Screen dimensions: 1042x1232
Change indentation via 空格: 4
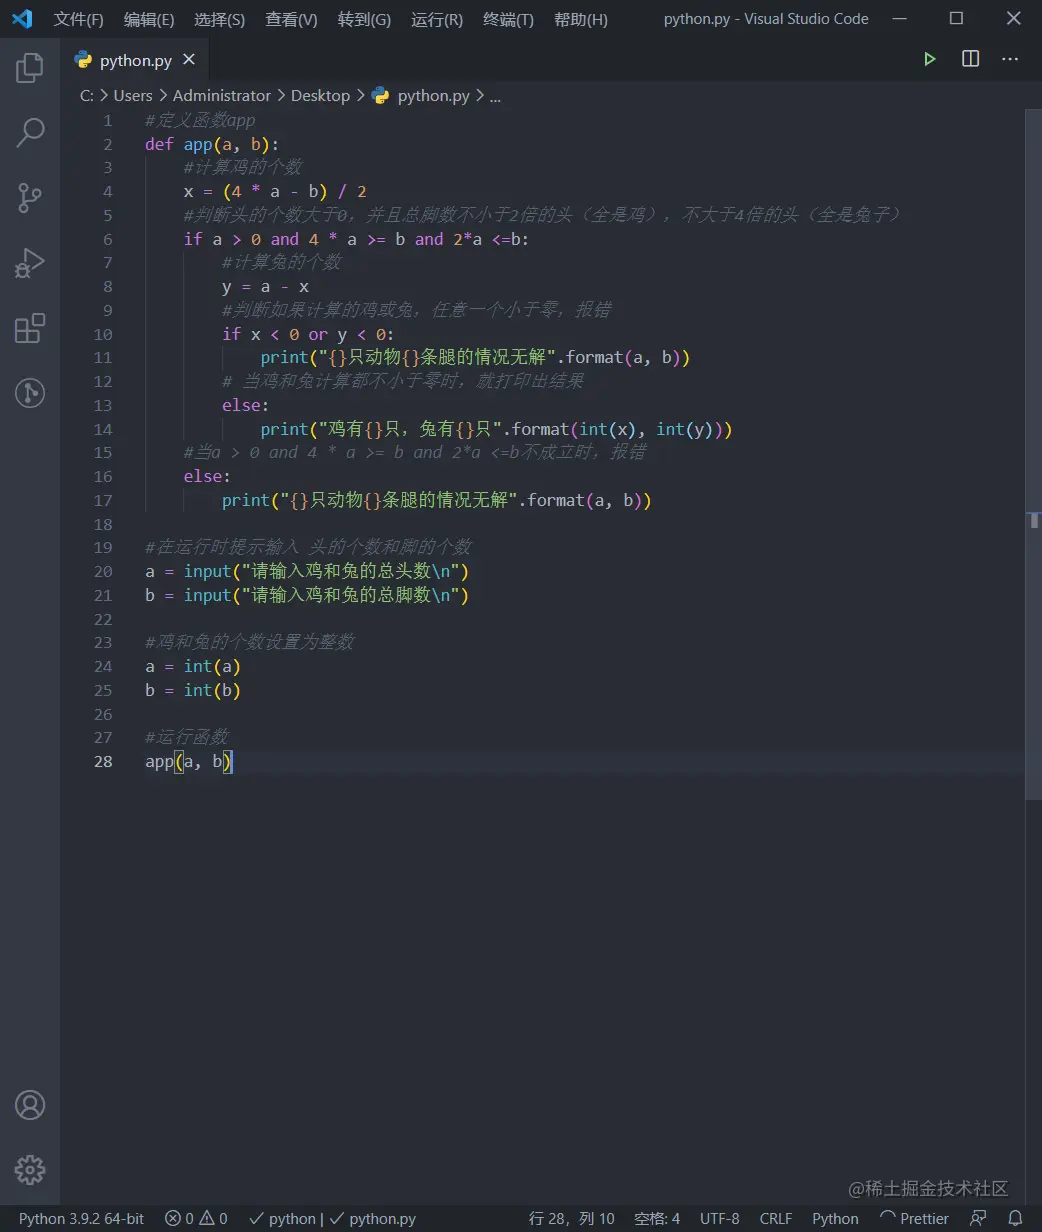pos(657,1218)
